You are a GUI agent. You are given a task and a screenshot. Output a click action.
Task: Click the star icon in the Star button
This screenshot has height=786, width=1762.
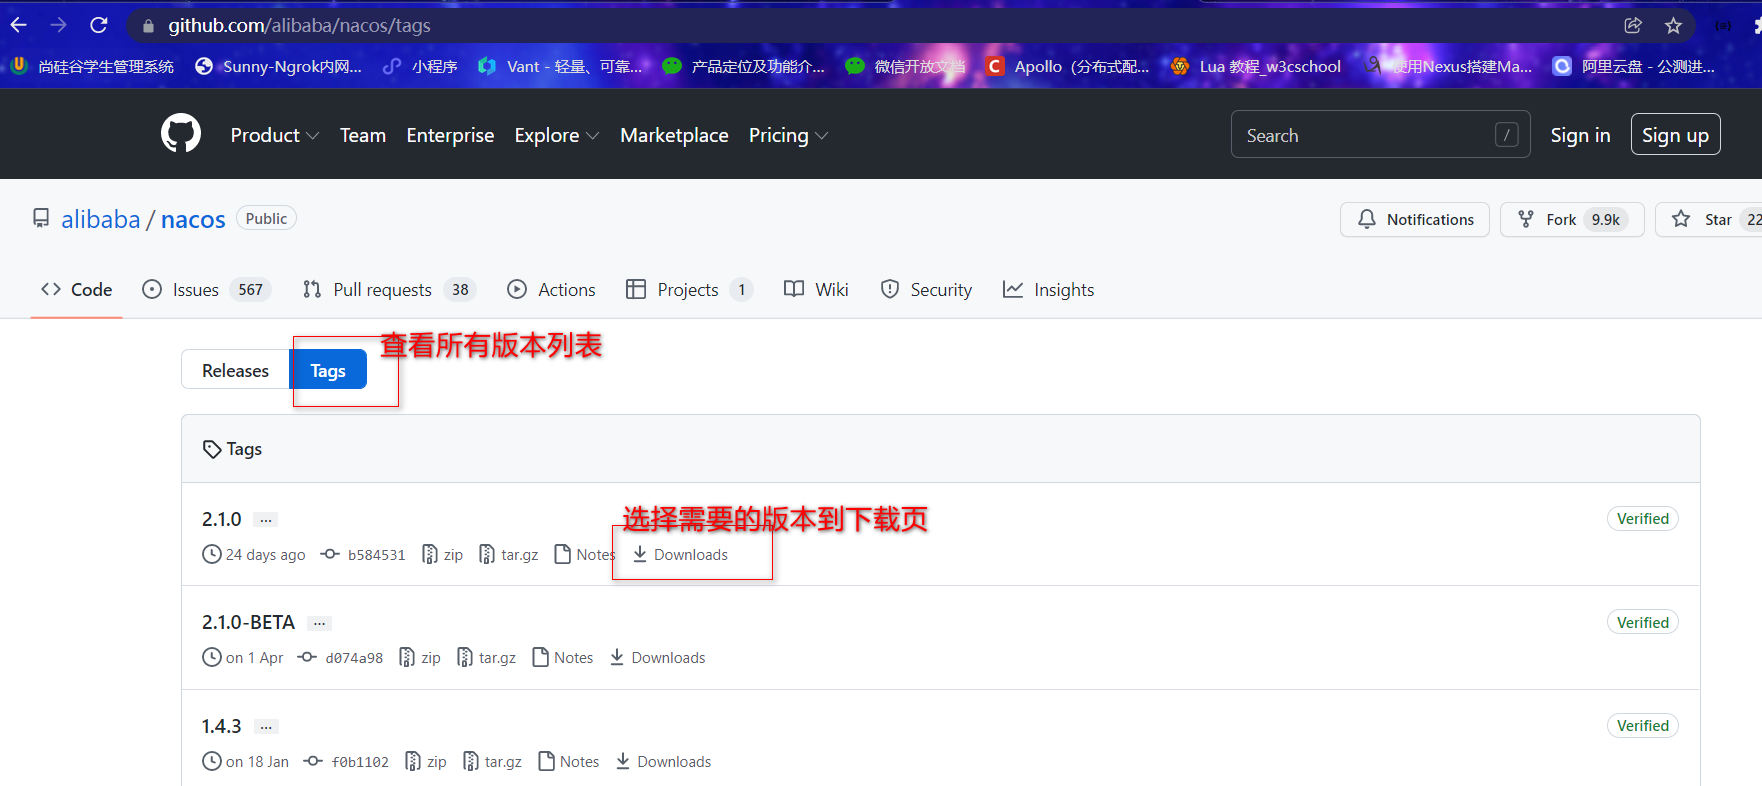click(1681, 219)
